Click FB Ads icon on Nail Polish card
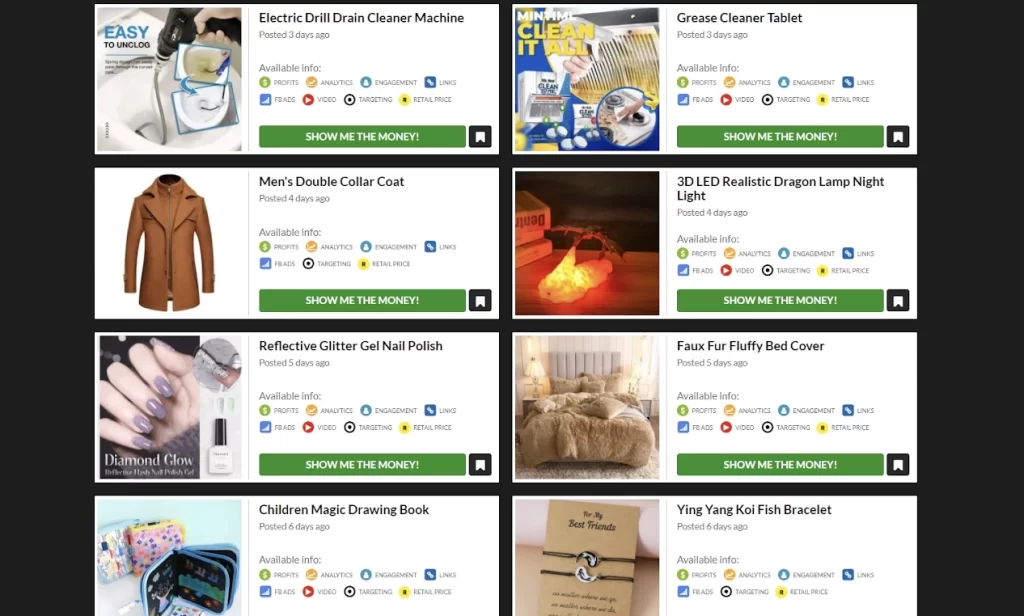This screenshot has width=1024, height=616. pyautogui.click(x=264, y=427)
